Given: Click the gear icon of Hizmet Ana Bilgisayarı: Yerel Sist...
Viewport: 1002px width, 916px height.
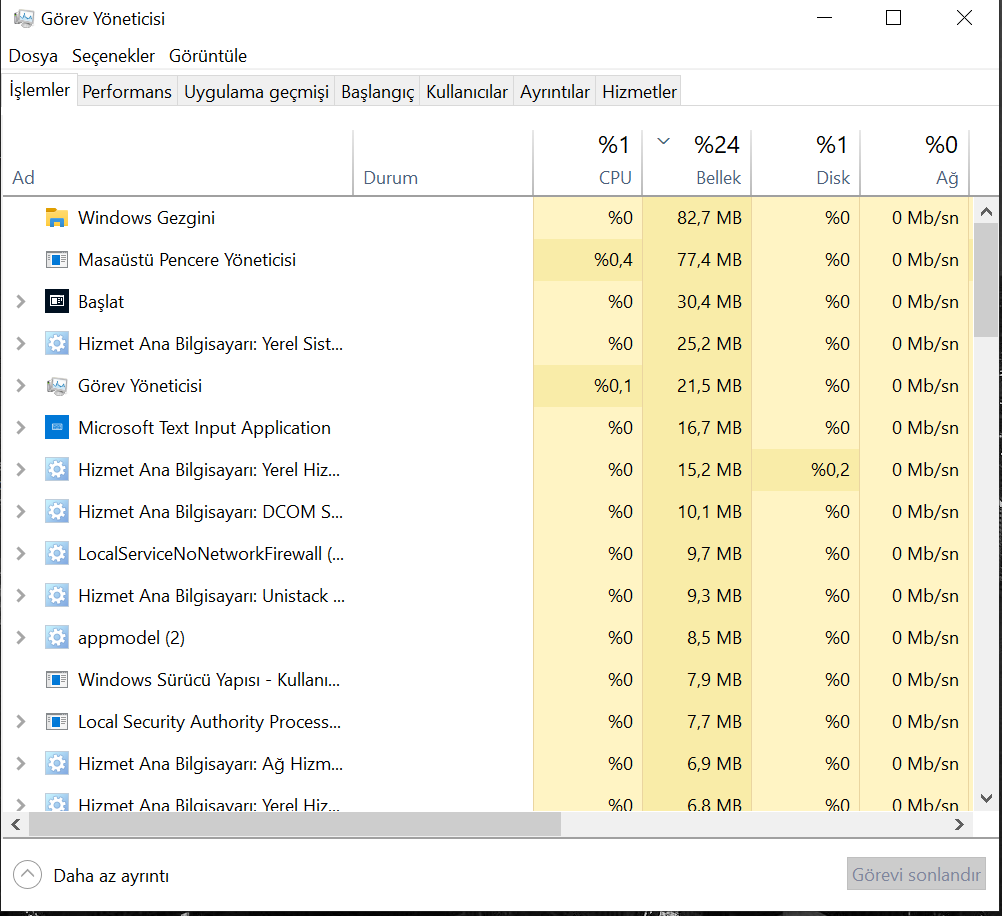Looking at the screenshot, I should point(57,344).
